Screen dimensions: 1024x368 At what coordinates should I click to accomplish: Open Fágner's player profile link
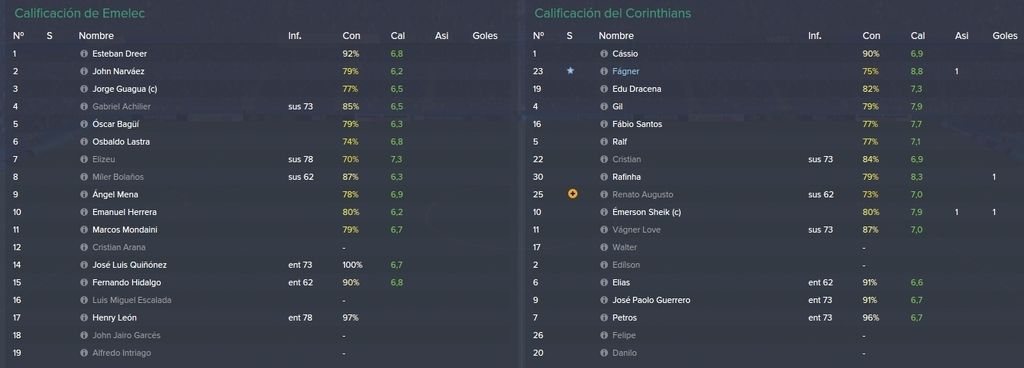pyautogui.click(x=626, y=71)
